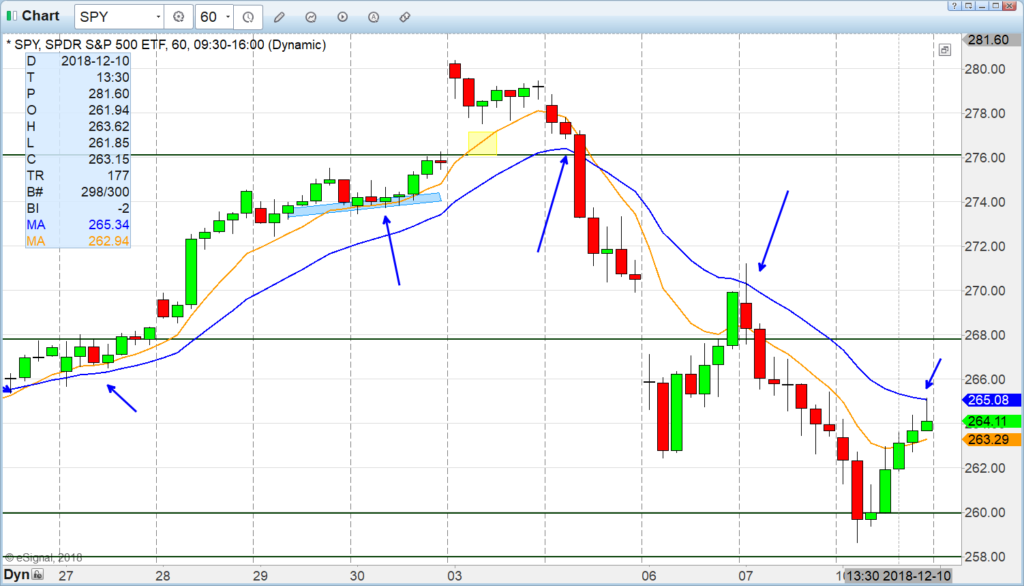Click the symbol link target icon beside SPY
The image size is (1024, 586).
click(x=178, y=17)
